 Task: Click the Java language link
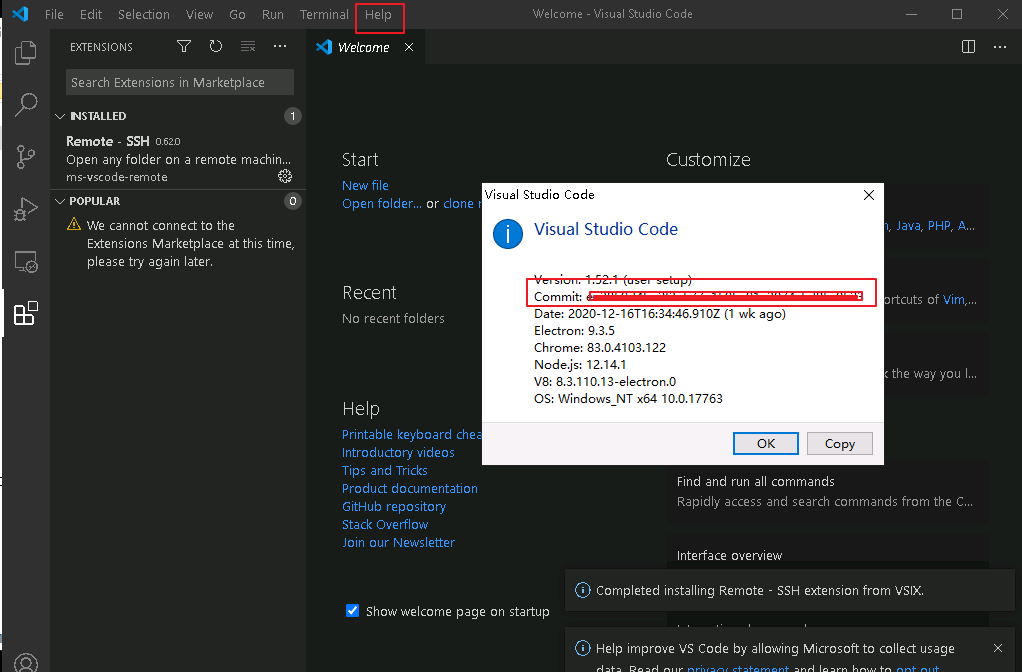point(909,226)
